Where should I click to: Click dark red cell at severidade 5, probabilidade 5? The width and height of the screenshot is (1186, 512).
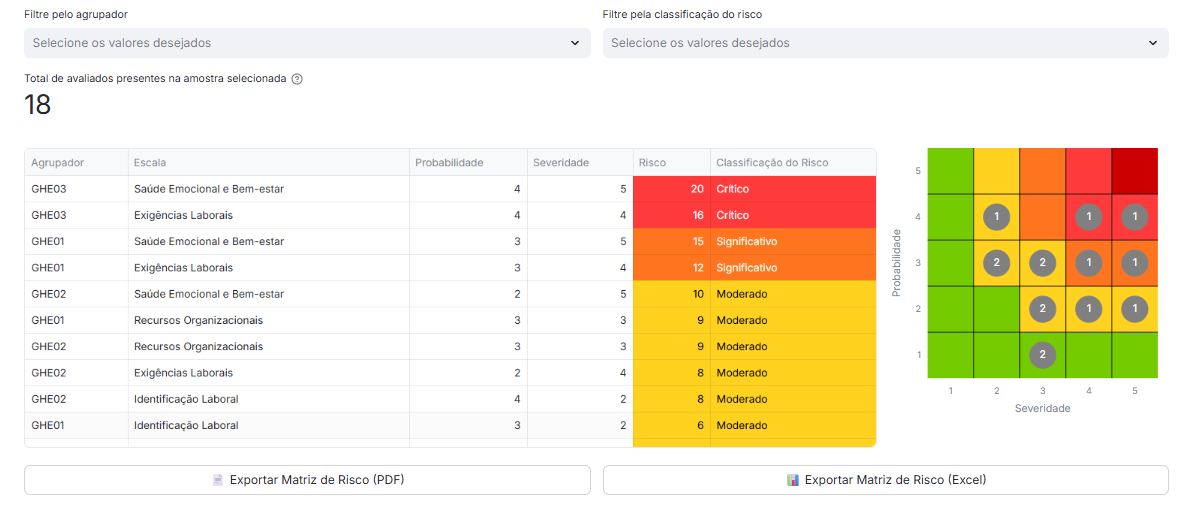point(1134,170)
